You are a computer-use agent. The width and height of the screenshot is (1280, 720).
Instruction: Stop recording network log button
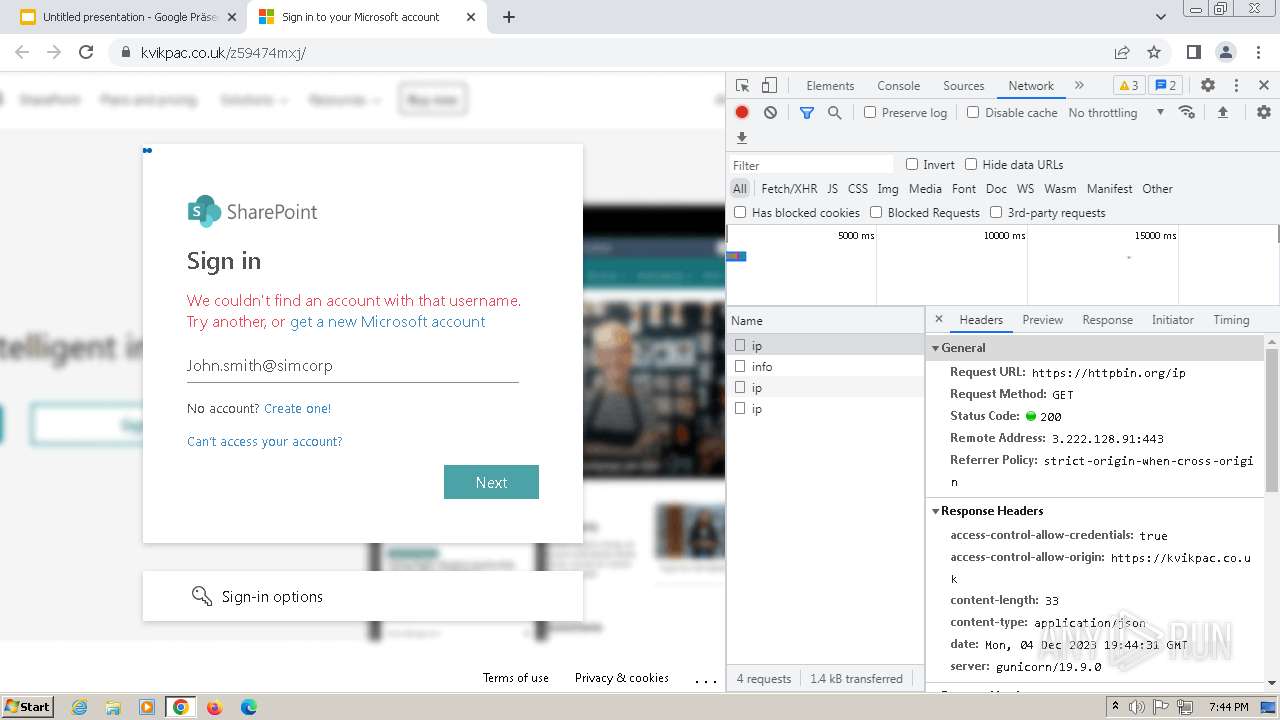[x=742, y=113]
